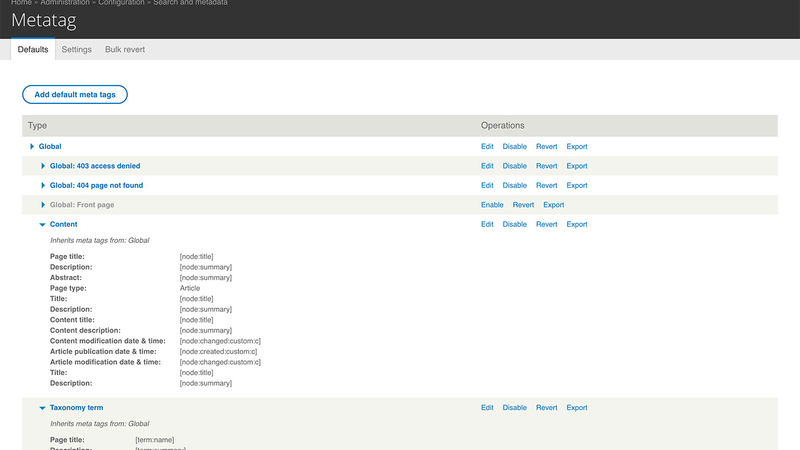
Task: Switch to the Defaults tab
Action: tap(33, 49)
